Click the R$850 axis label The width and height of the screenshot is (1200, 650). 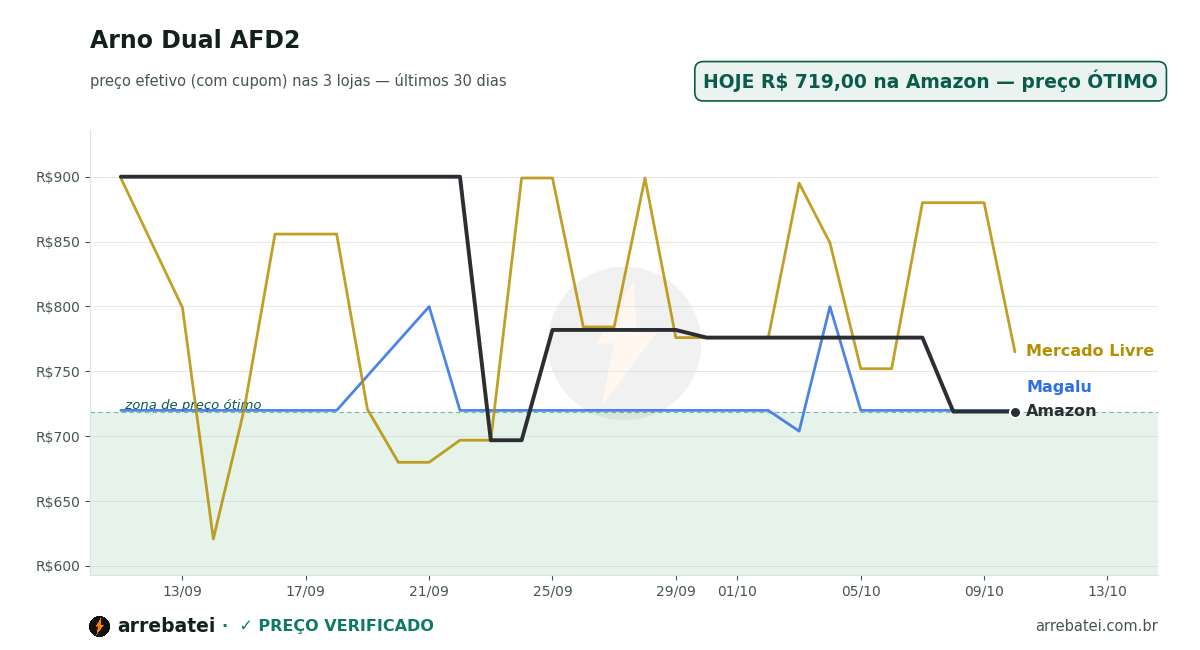[x=58, y=242]
